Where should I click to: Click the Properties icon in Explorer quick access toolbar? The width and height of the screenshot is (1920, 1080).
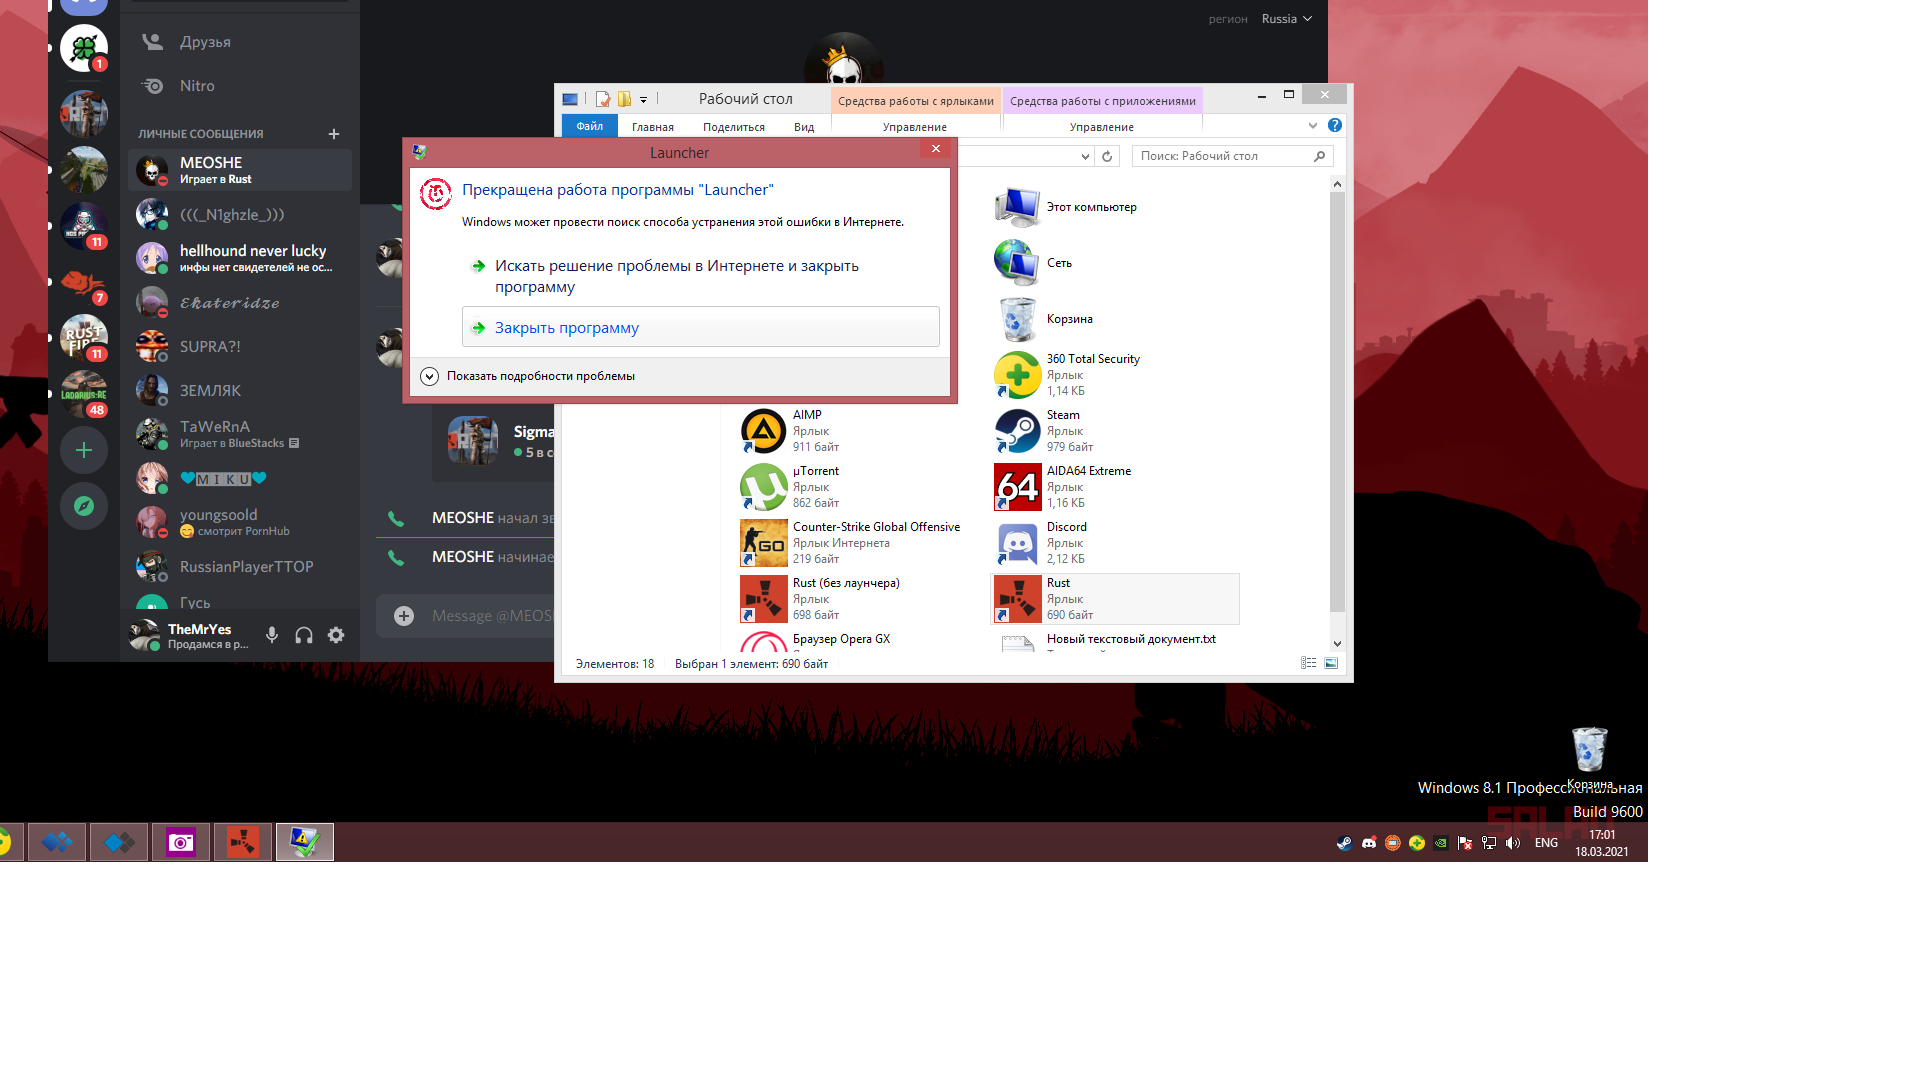coord(603,99)
